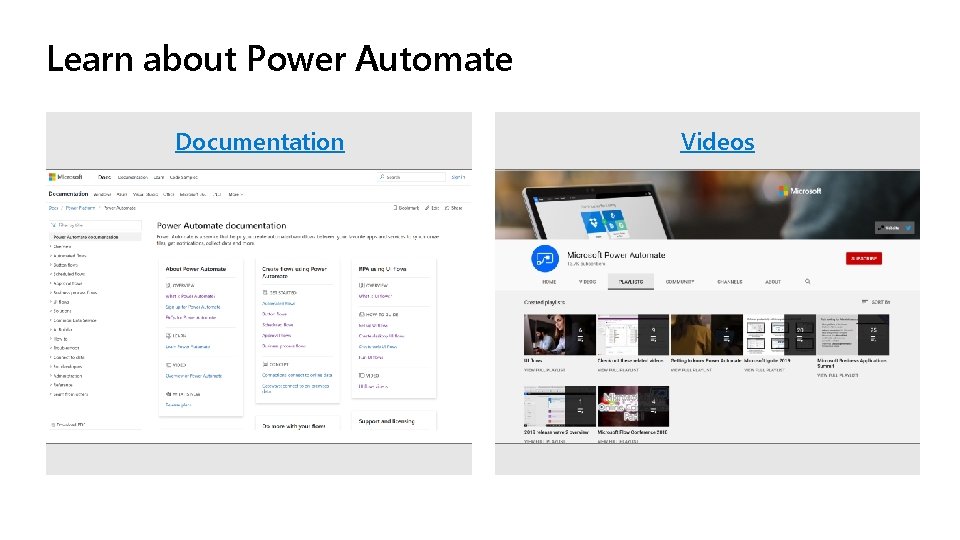Open the Run UI flows link
Screen dimensions: 960x540
pyautogui.click(x=370, y=358)
